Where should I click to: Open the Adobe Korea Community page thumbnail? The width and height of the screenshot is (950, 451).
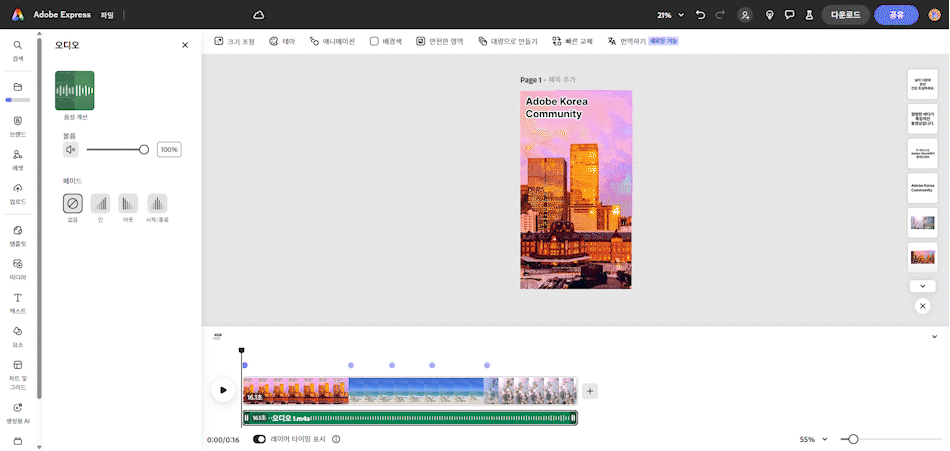pyautogui.click(x=922, y=189)
